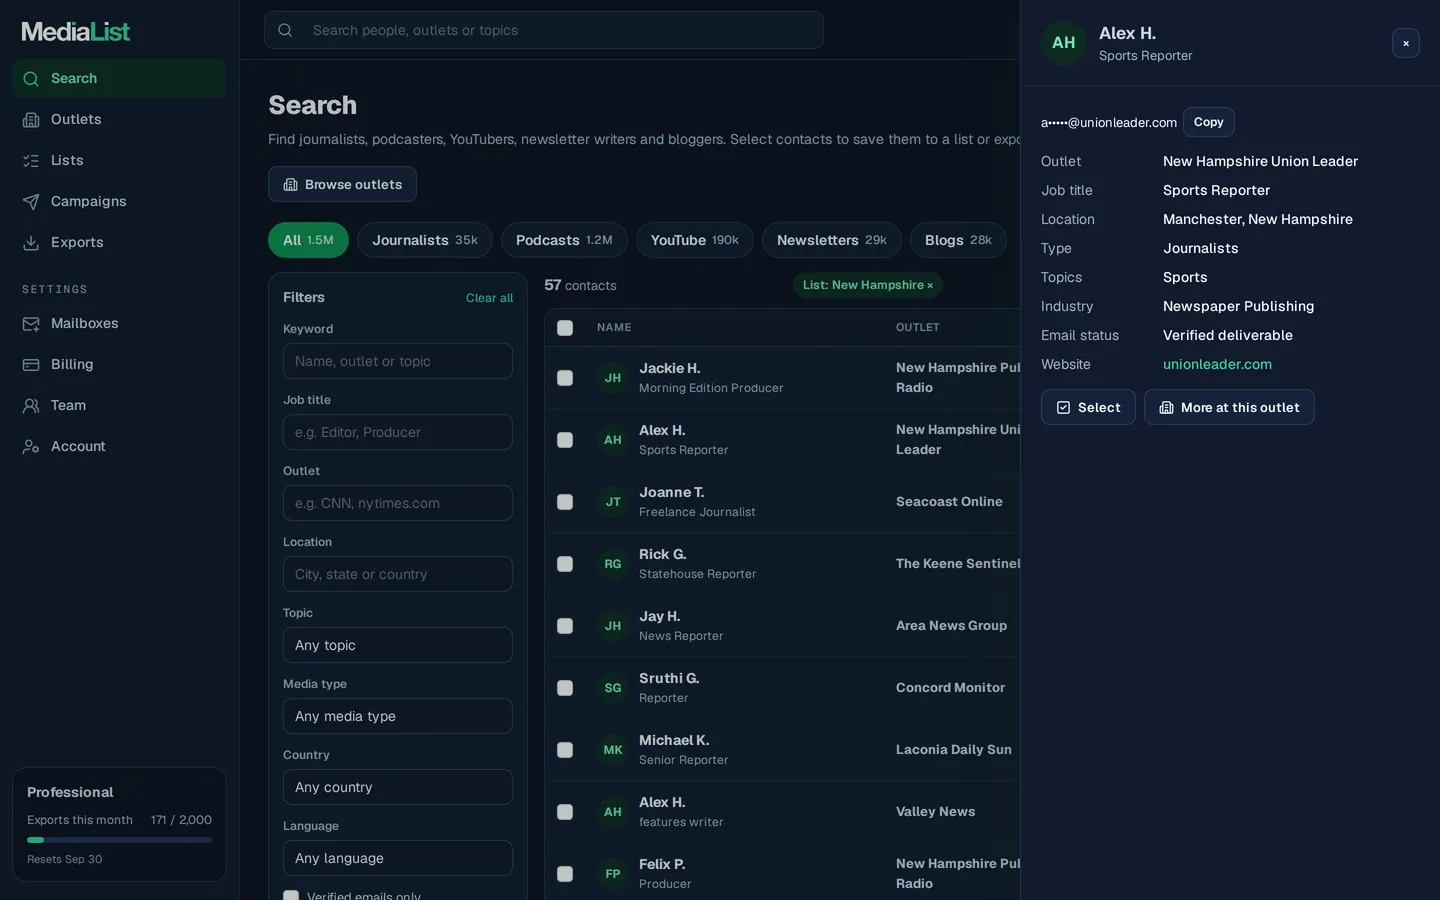Switch to the Journalists 35k tab
This screenshot has height=900, width=1440.
[425, 240]
